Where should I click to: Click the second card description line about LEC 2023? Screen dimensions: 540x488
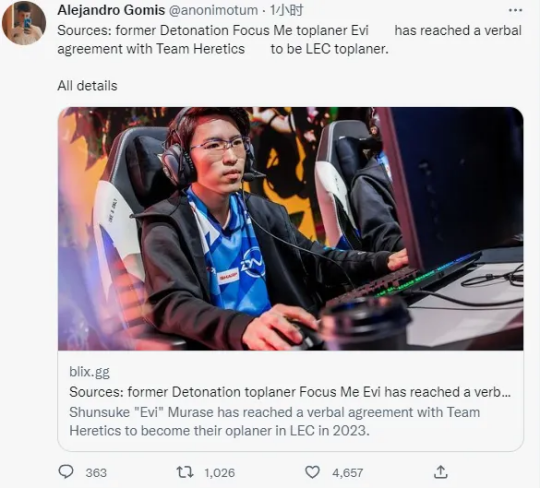pyautogui.click(x=219, y=431)
